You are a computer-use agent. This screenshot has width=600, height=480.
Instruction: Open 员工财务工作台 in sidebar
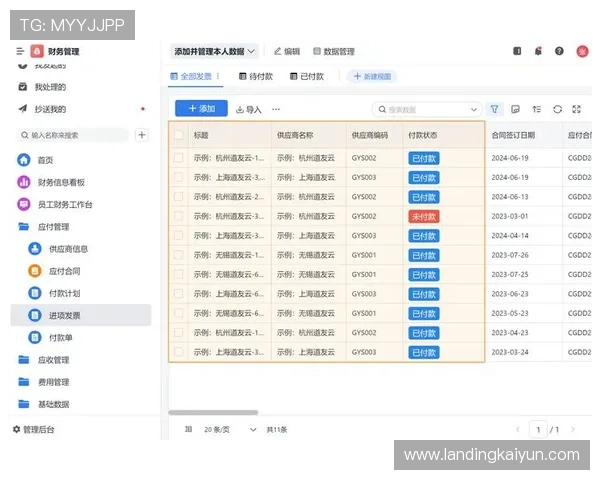point(65,204)
